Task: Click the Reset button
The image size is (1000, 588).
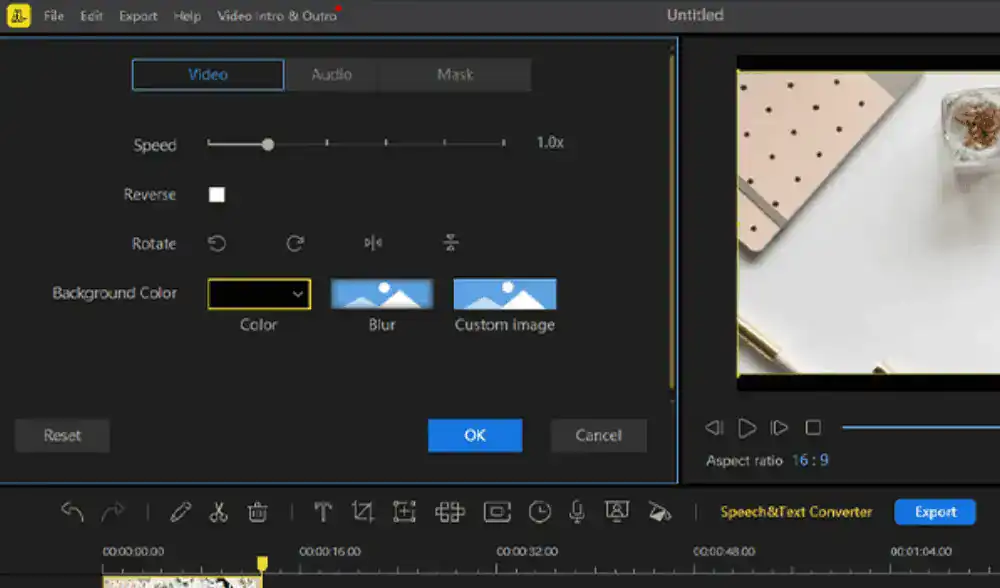Action: 62,436
